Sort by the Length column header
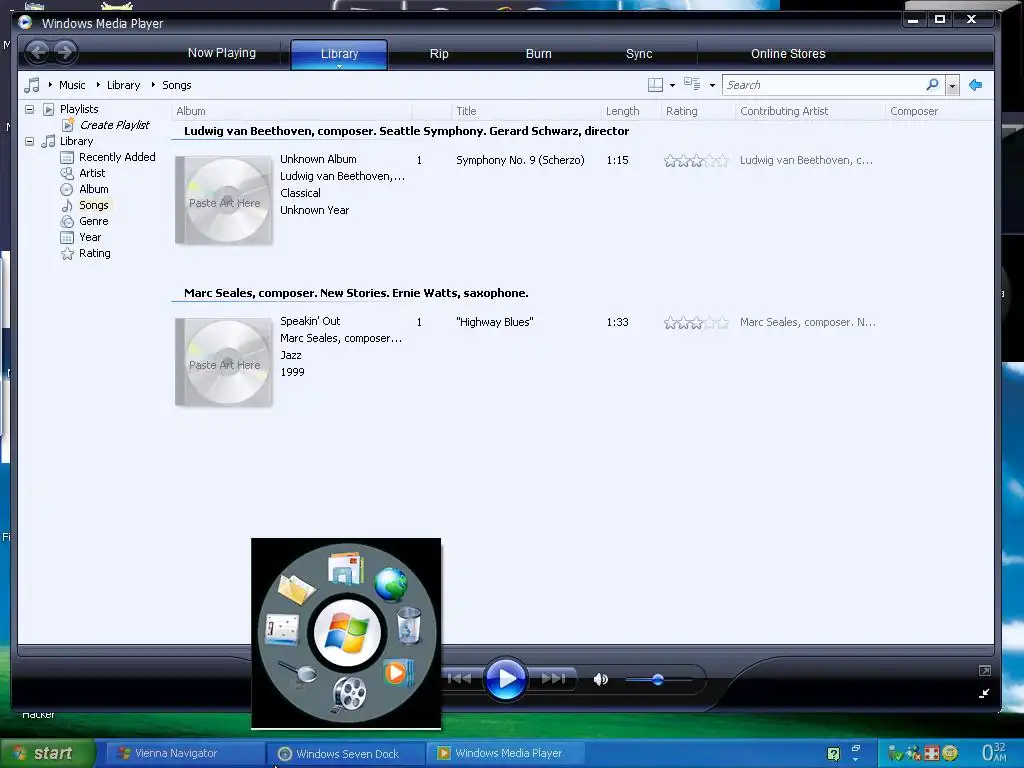 click(x=631, y=111)
